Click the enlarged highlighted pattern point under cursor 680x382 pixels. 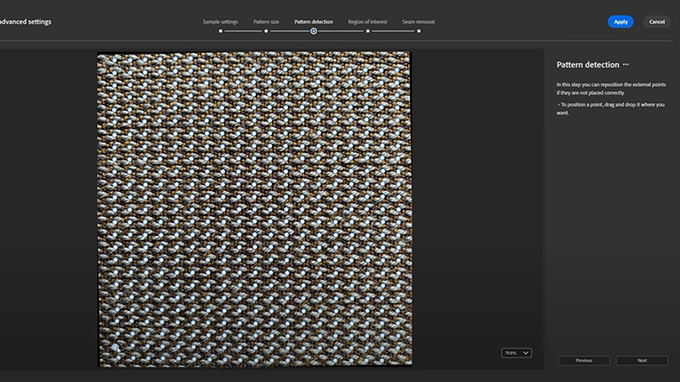coord(115,347)
